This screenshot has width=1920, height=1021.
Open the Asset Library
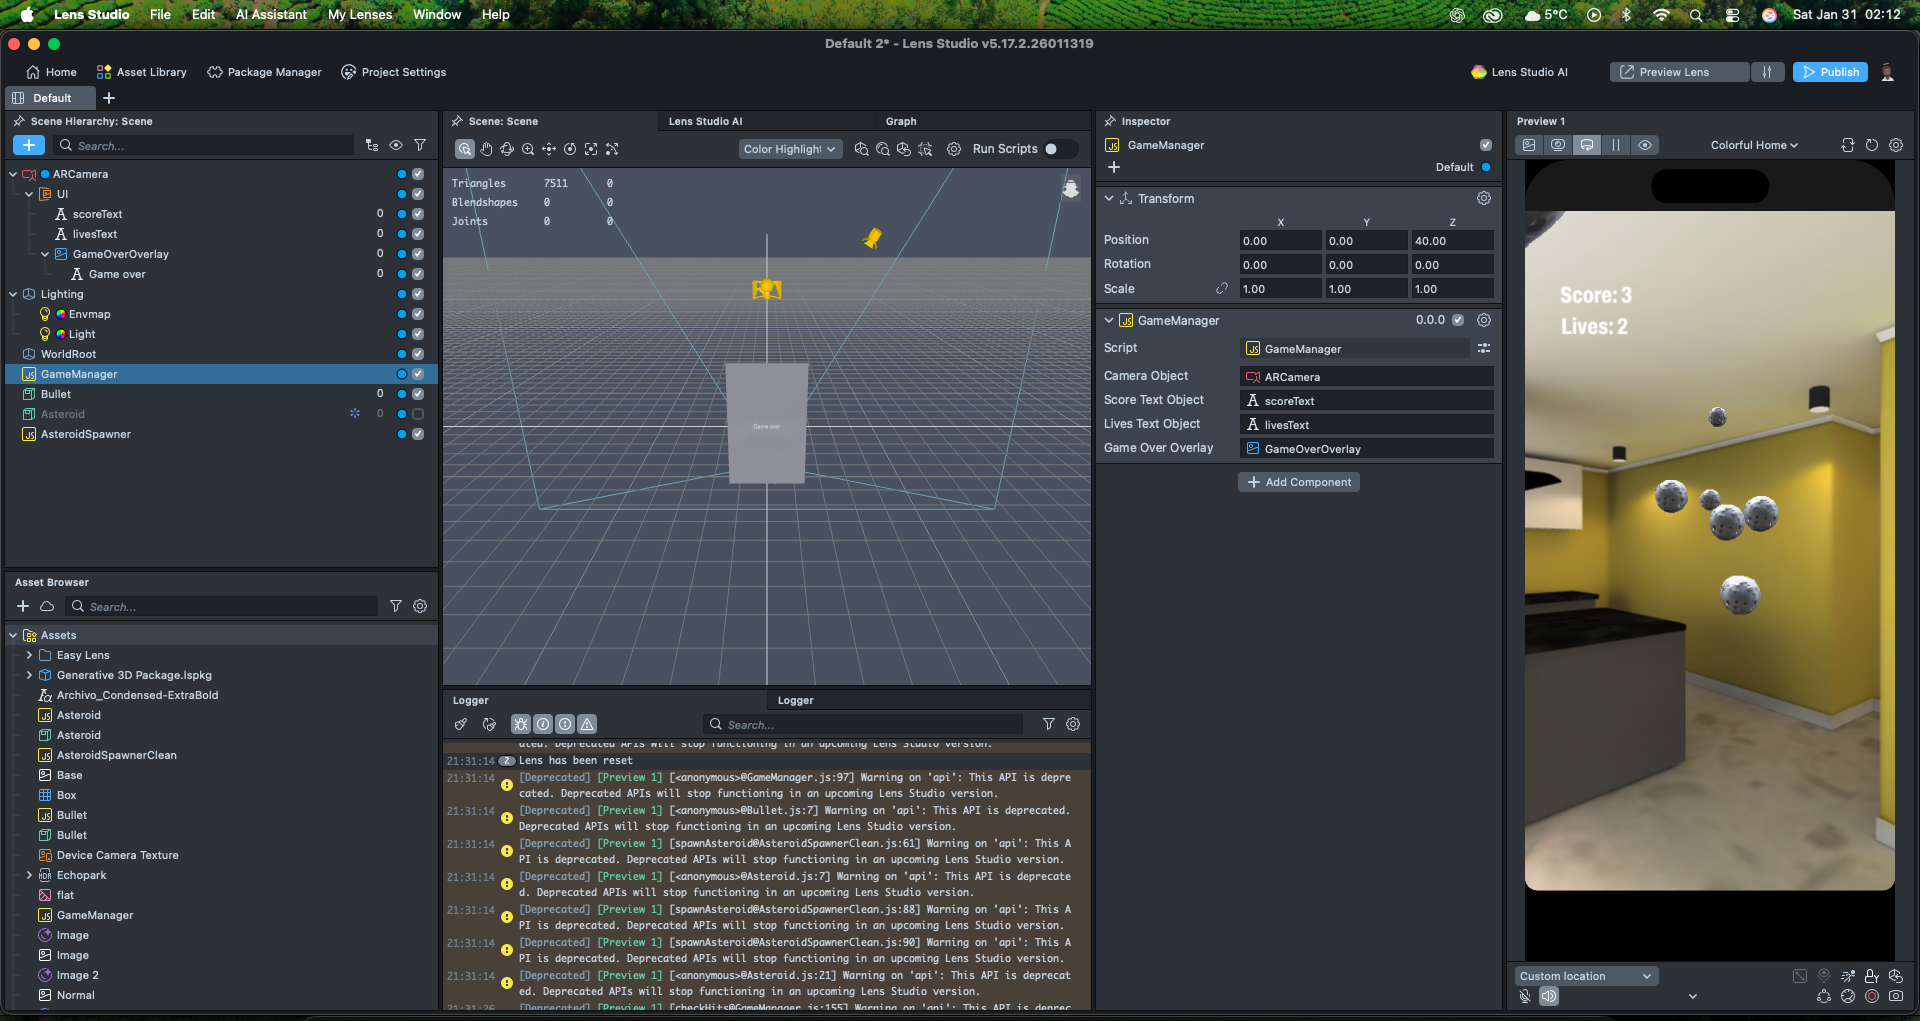click(141, 72)
